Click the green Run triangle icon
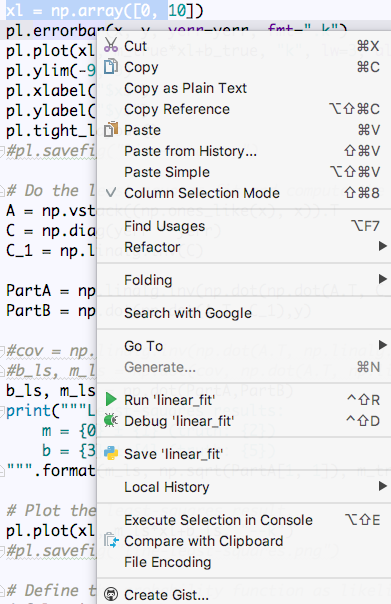 [111, 399]
